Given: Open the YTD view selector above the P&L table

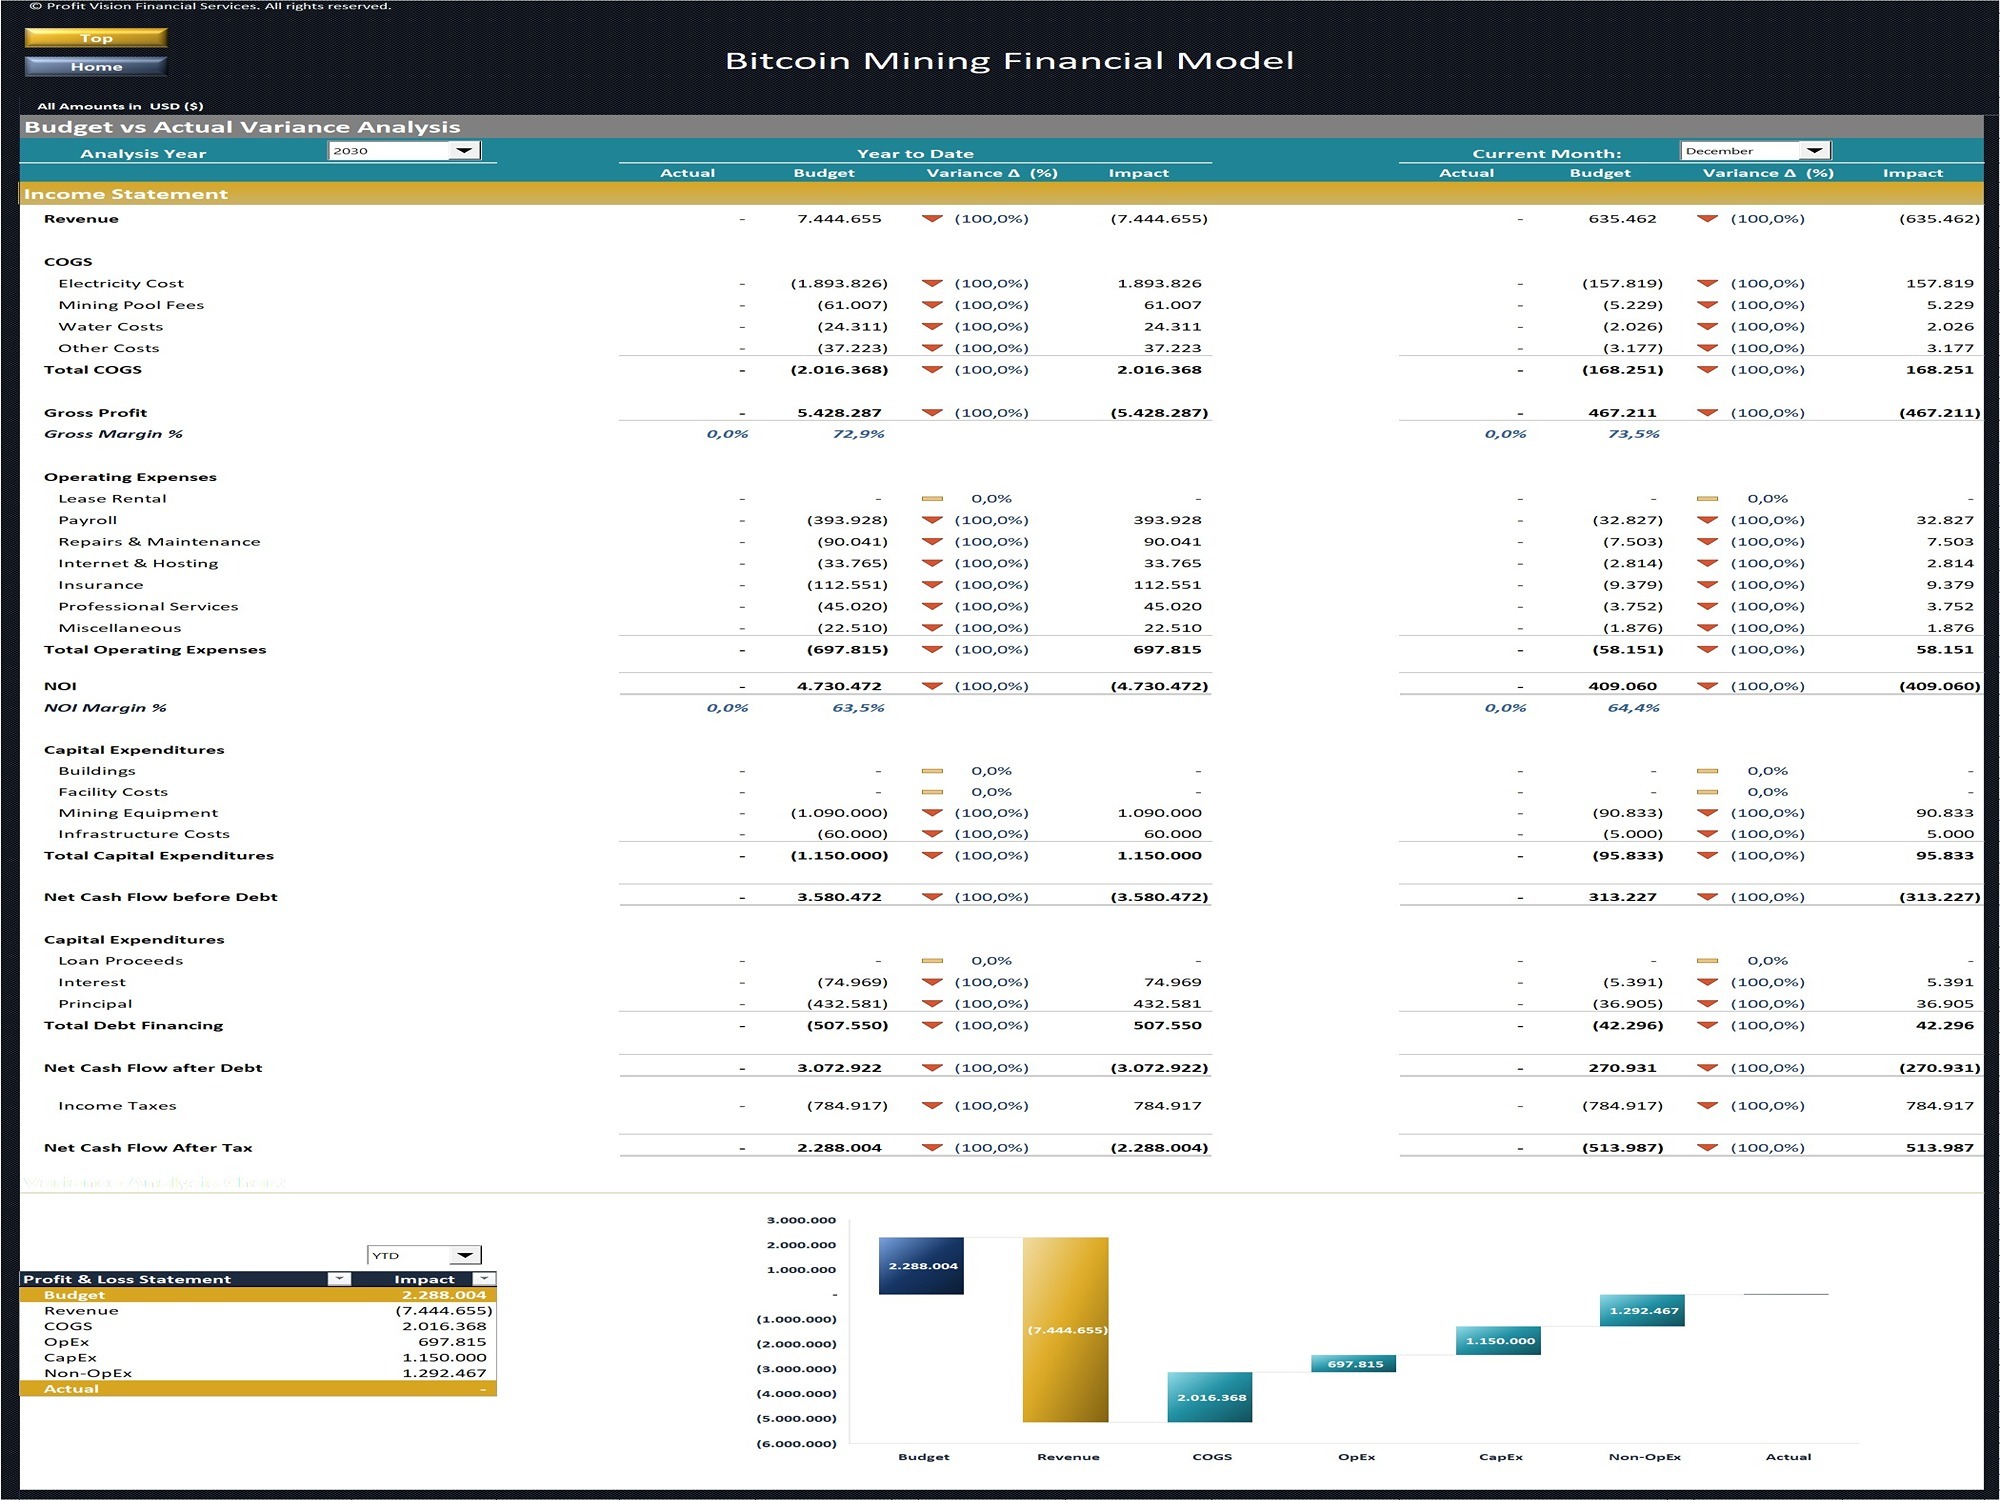Looking at the screenshot, I should [466, 1254].
